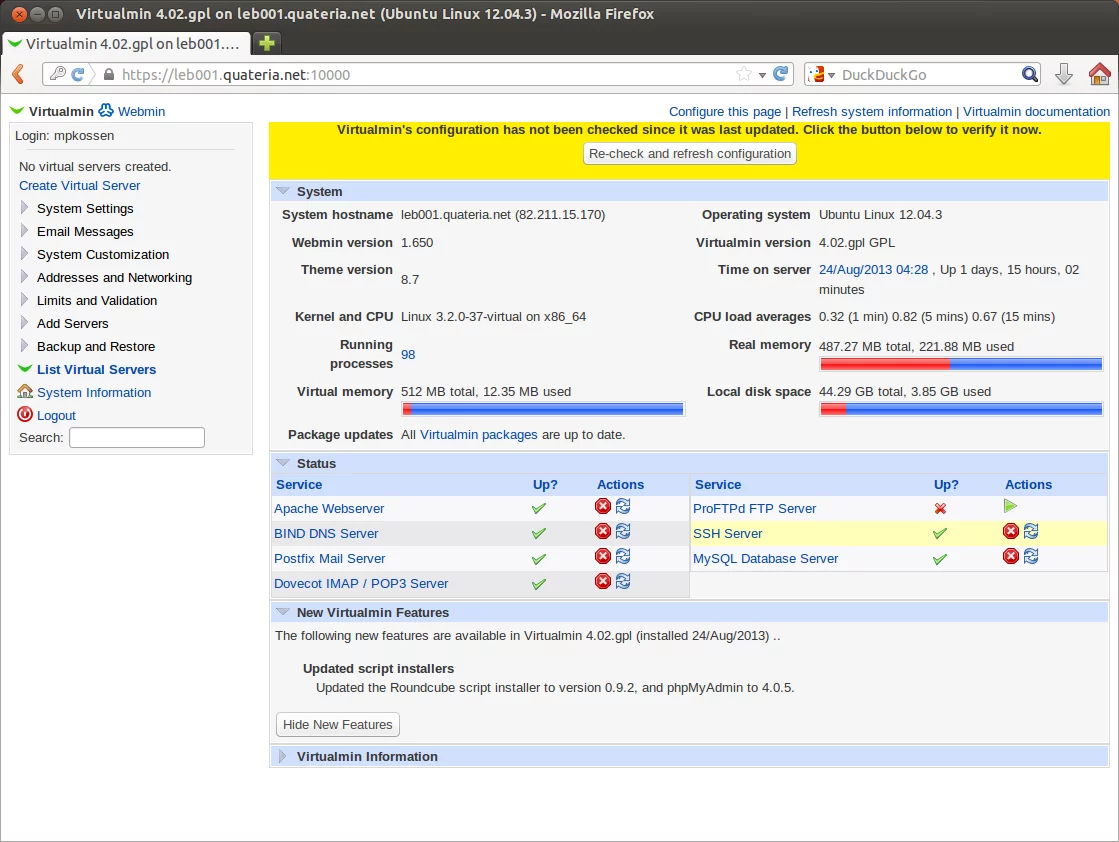Restart the MySQL Database Server

[1031, 556]
